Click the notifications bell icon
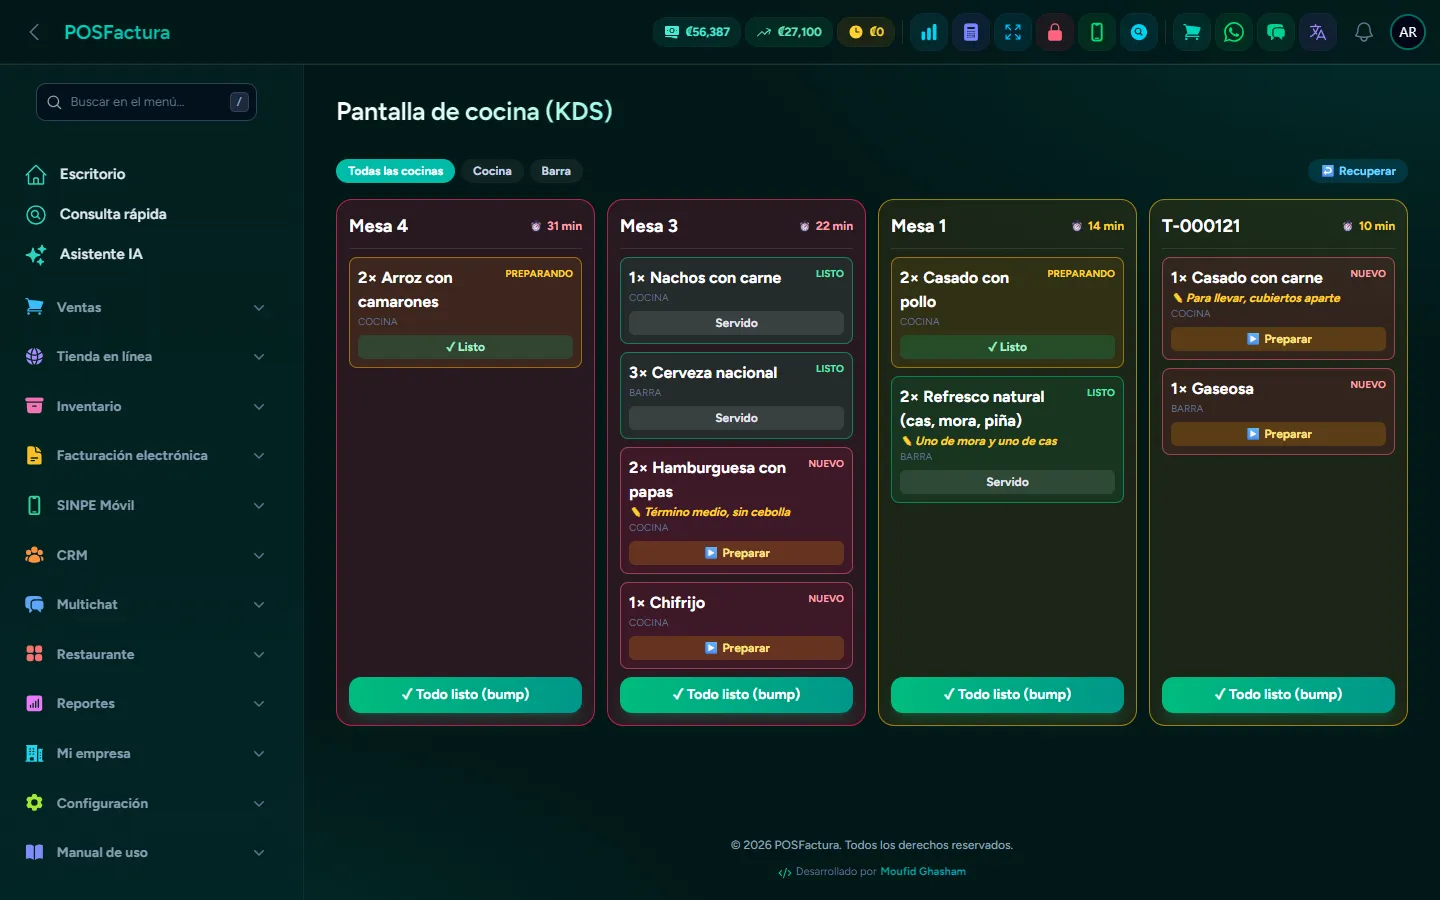Viewport: 1440px width, 900px height. point(1364,32)
